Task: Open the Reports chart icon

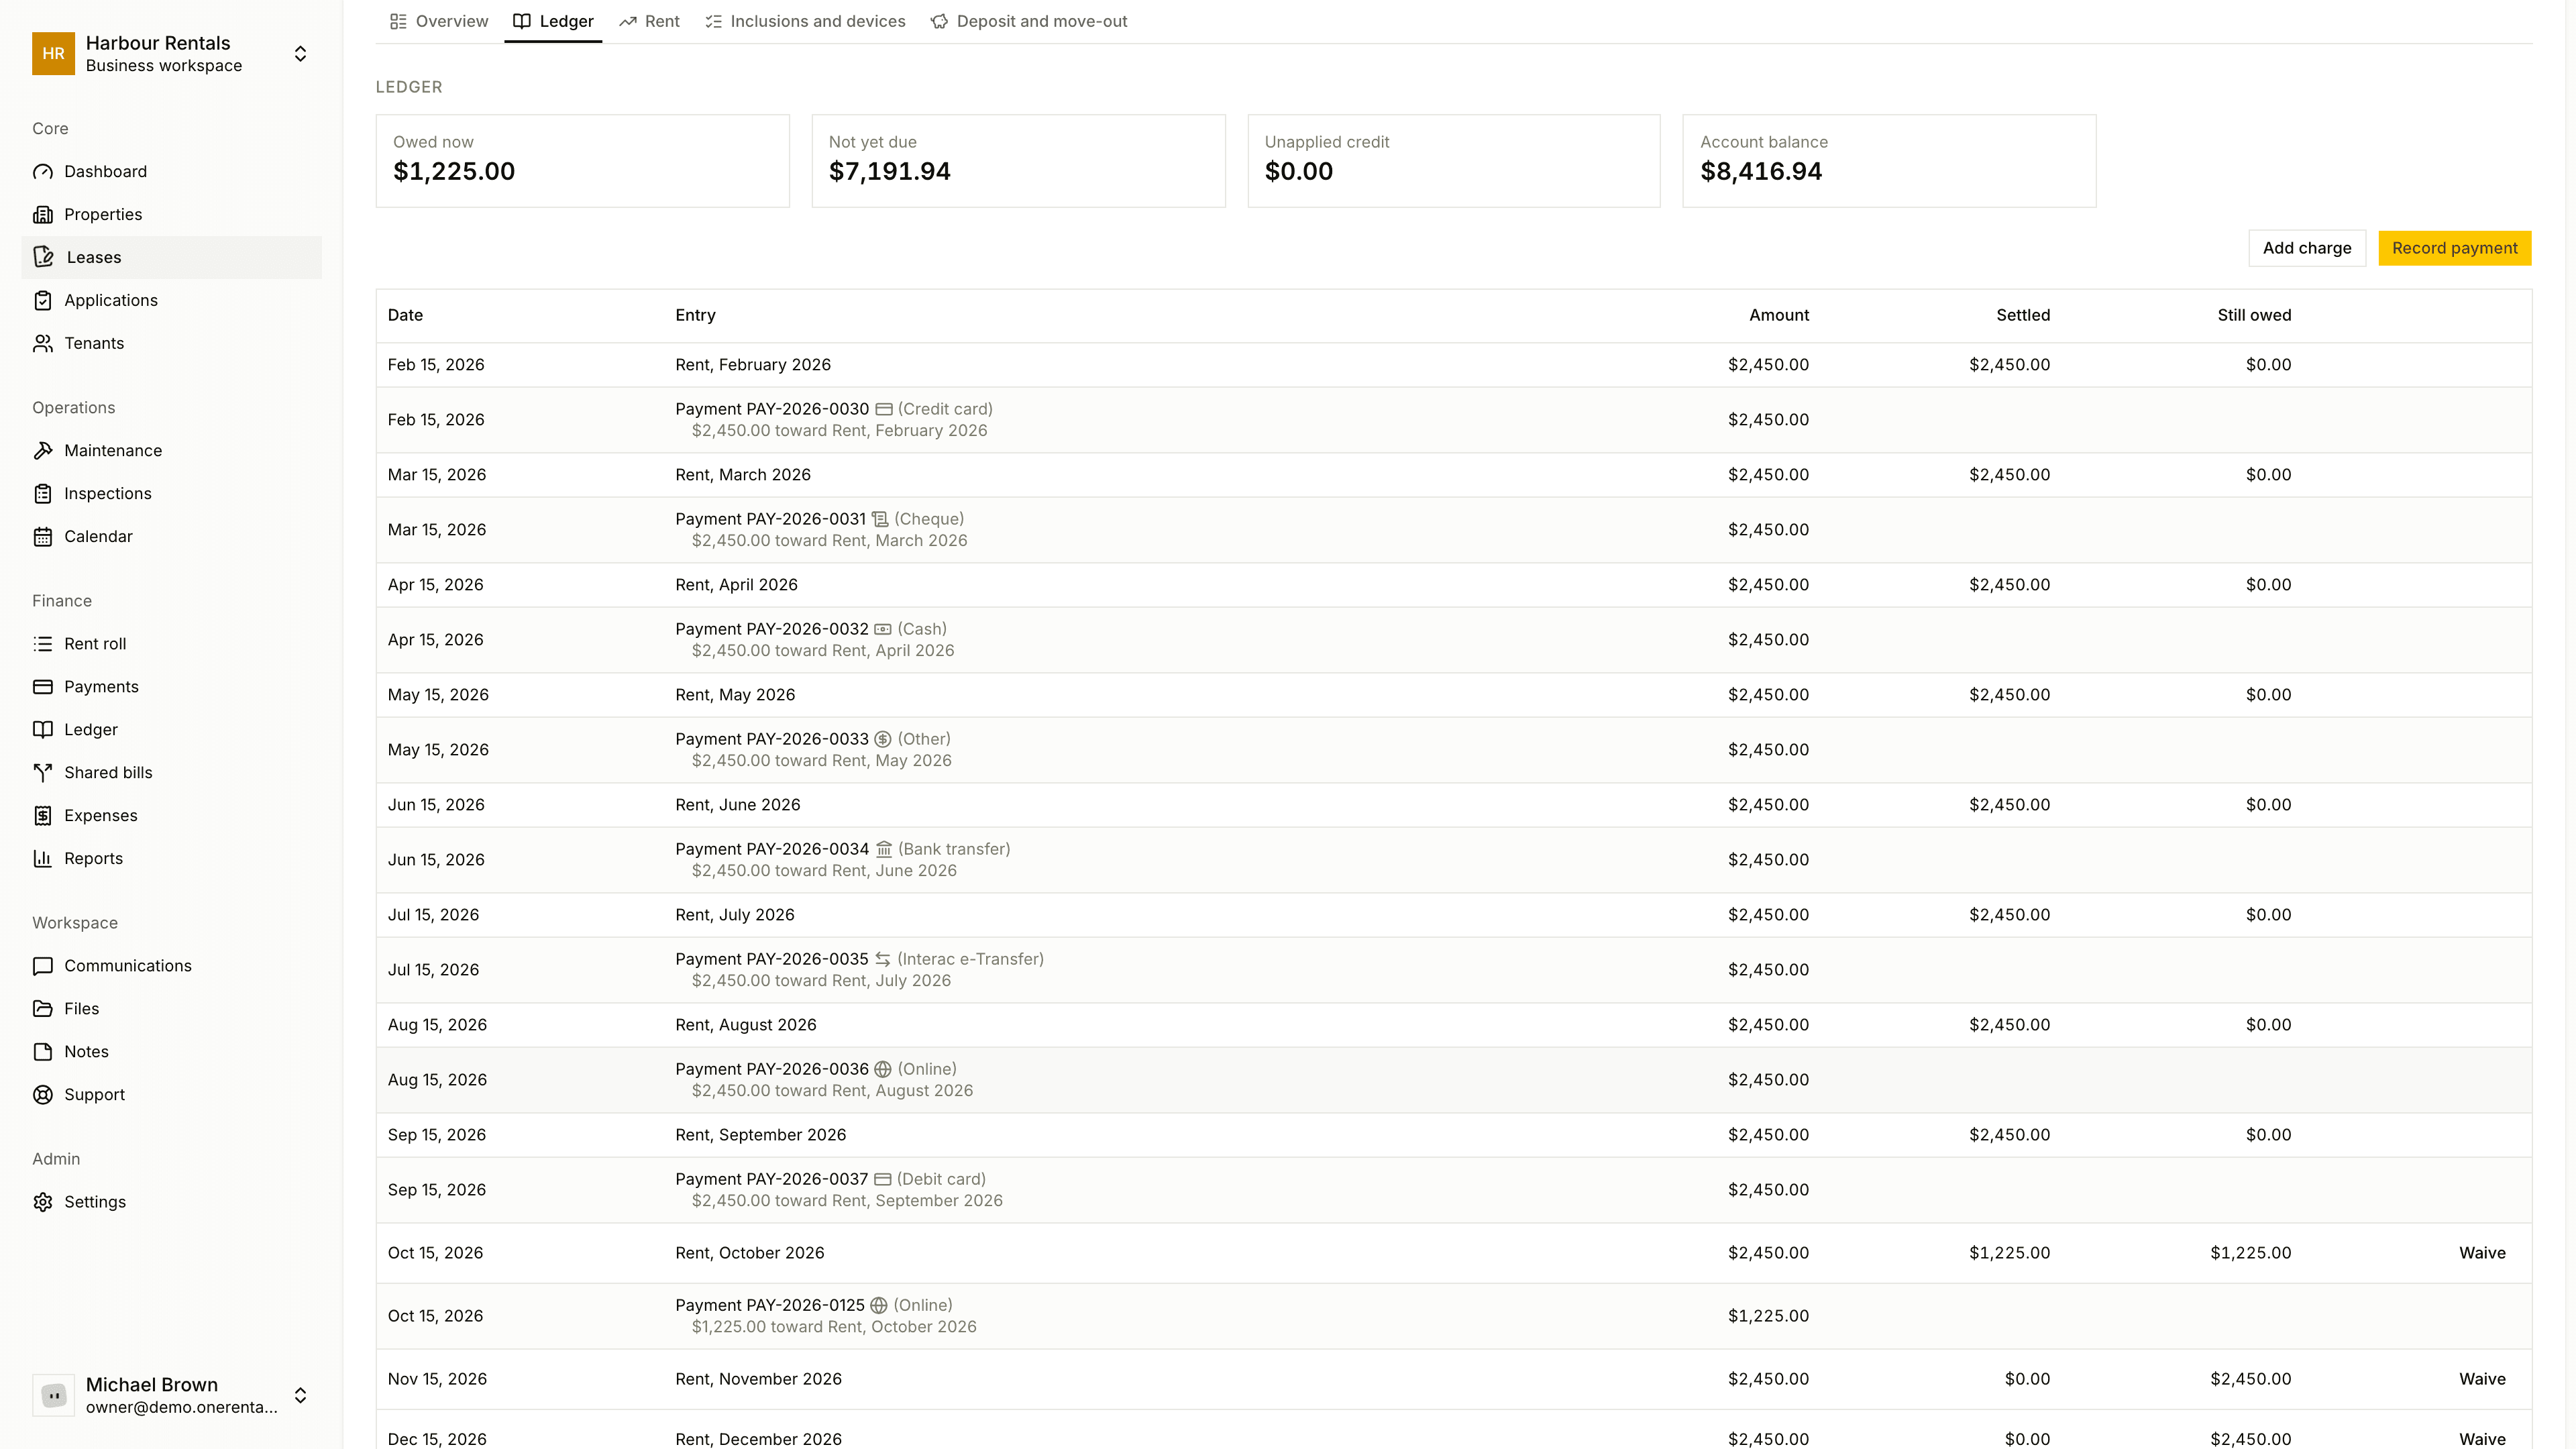Action: 43,859
